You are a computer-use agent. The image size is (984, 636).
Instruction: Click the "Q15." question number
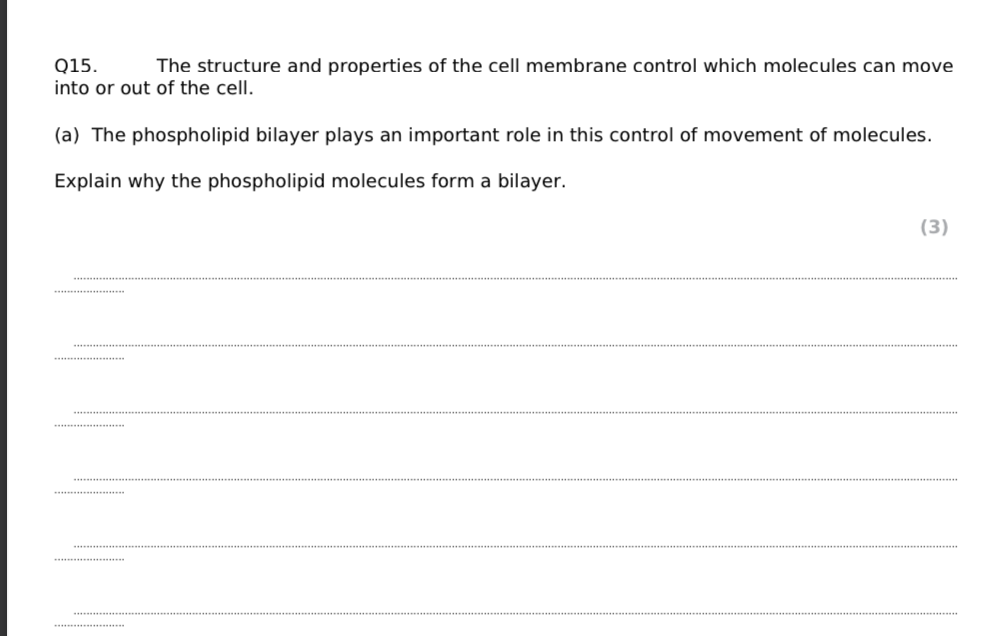75,66
